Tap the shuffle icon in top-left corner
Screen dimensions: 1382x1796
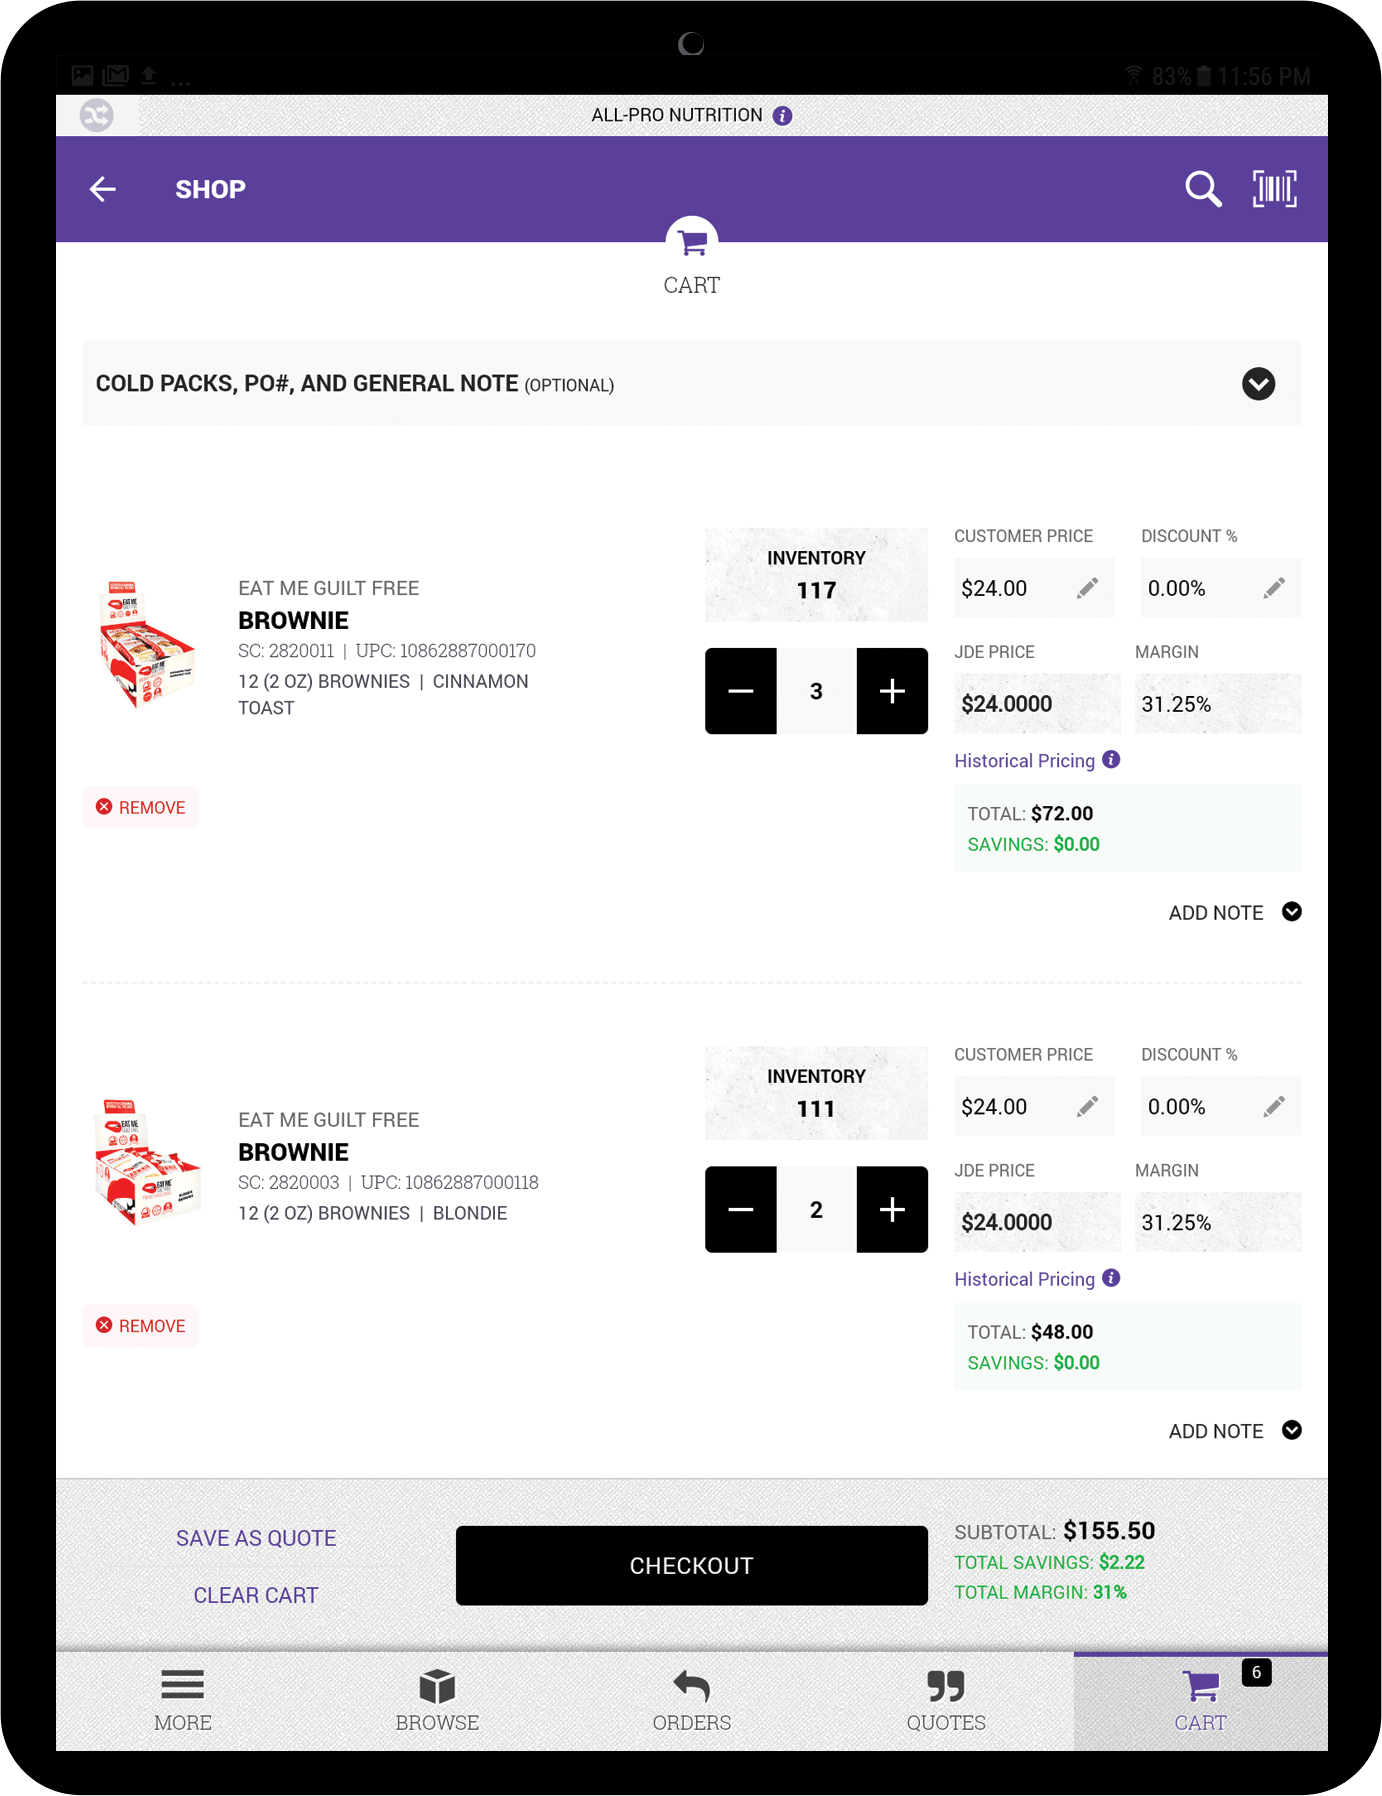click(97, 116)
